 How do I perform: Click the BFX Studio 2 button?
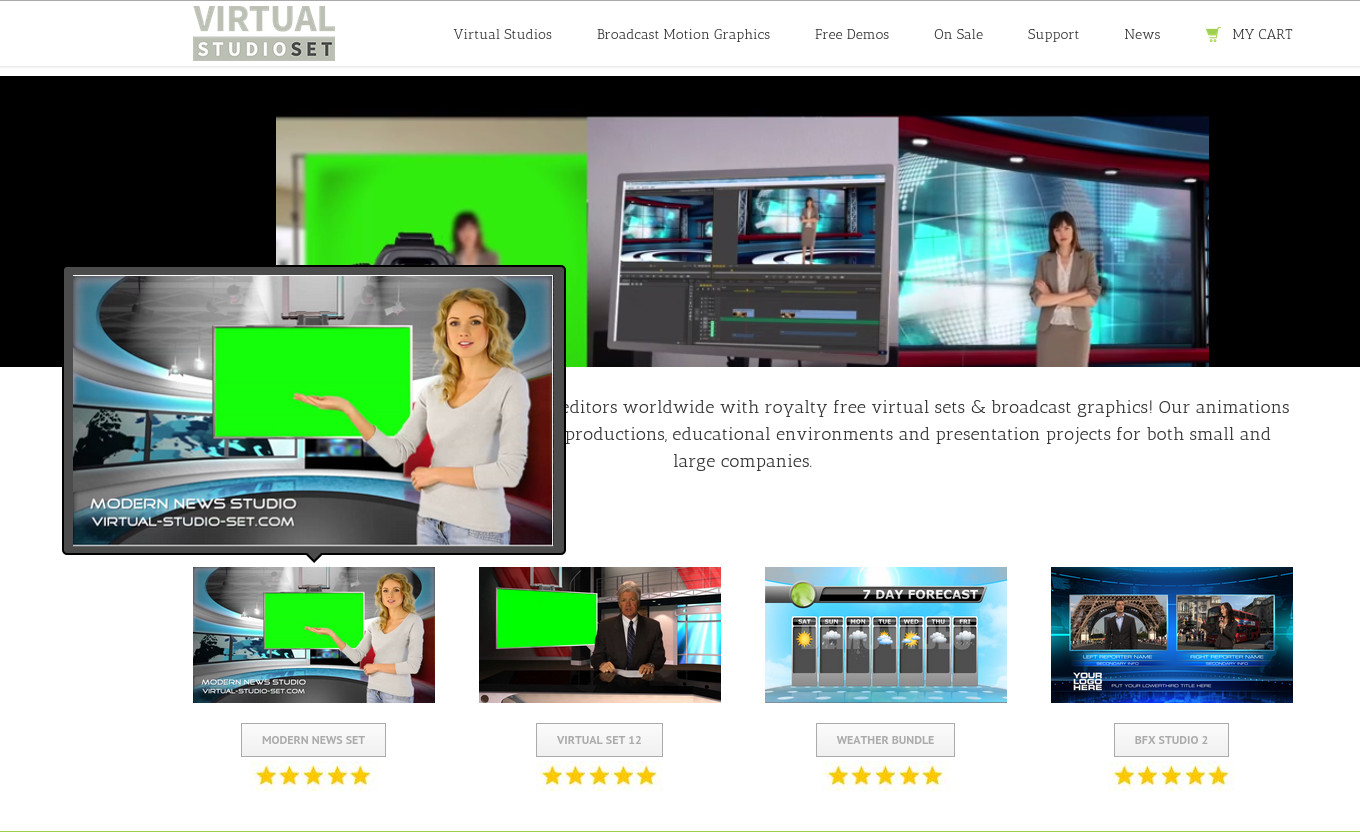tap(1171, 740)
